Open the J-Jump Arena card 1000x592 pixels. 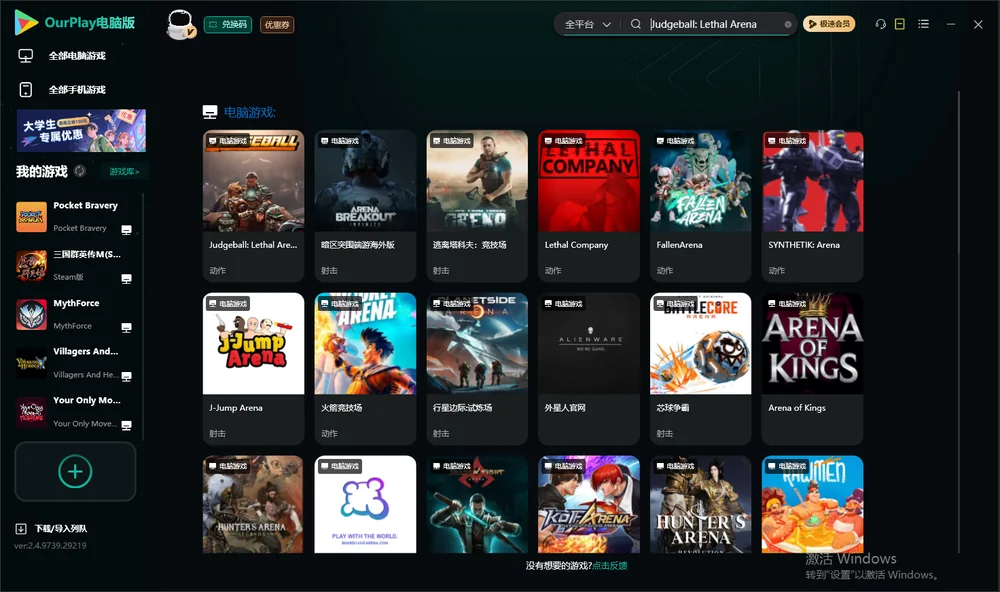point(253,369)
